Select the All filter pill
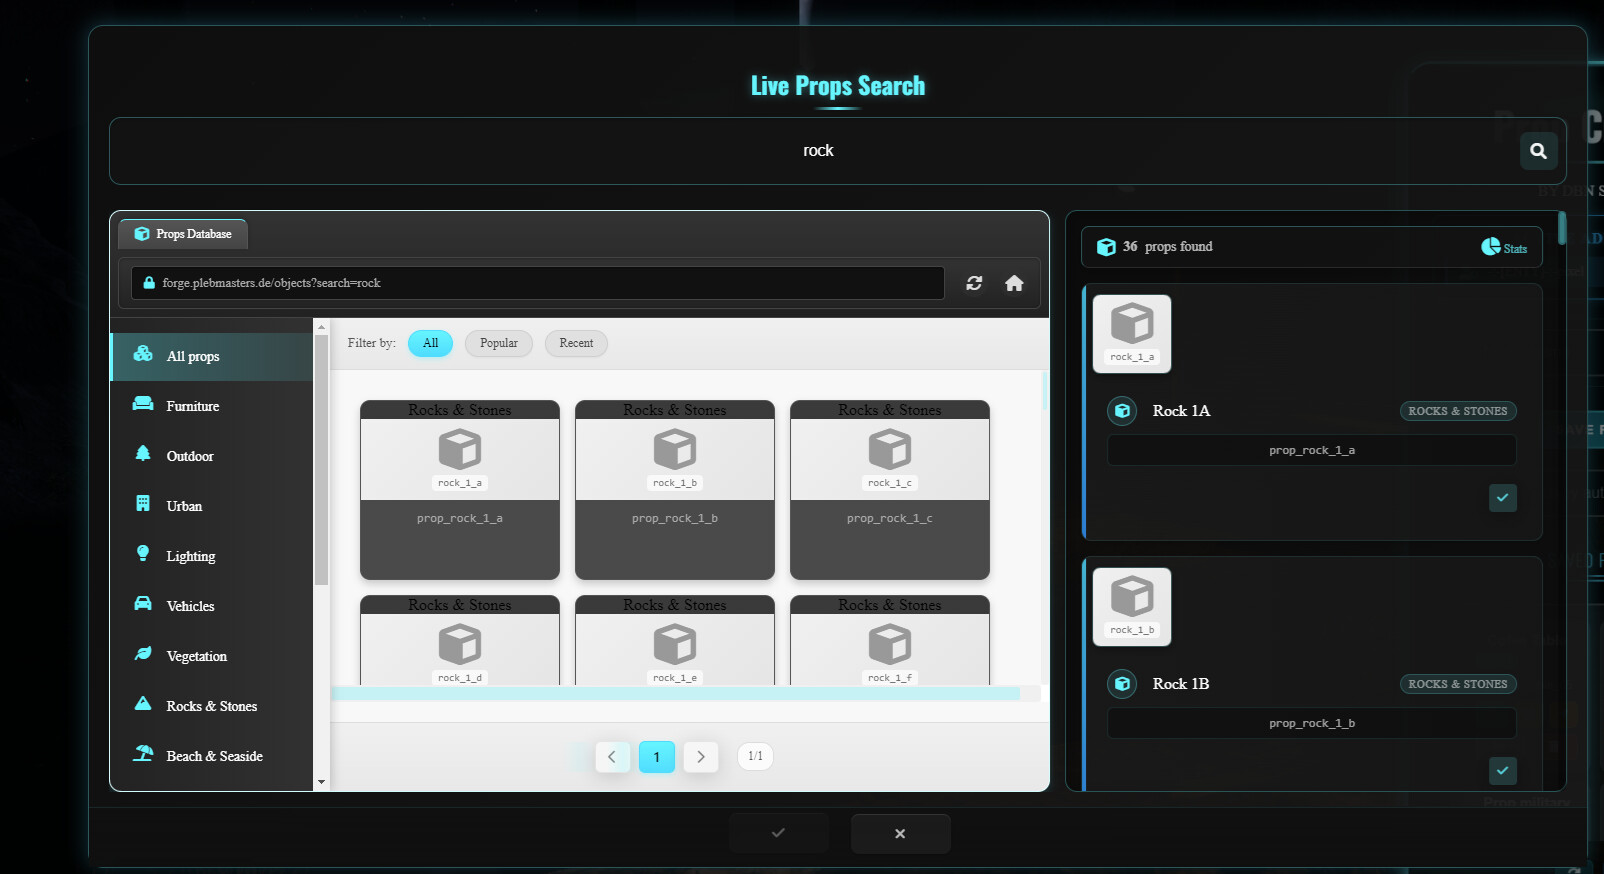The height and width of the screenshot is (874, 1604). 430,343
